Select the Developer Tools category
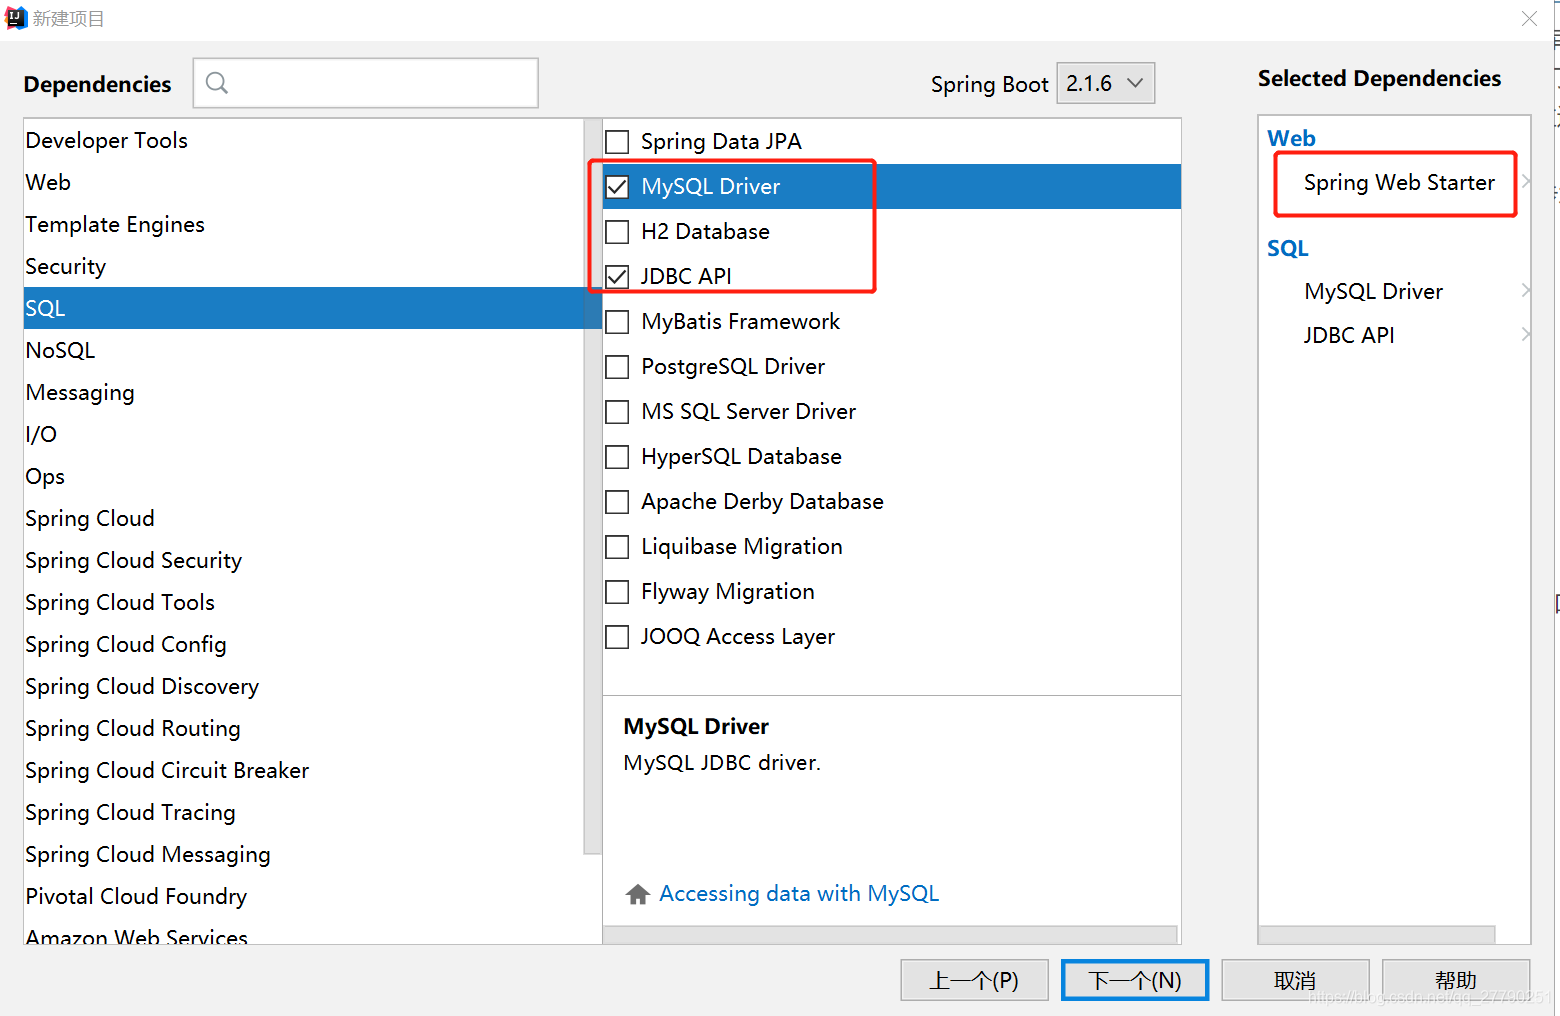 click(x=304, y=140)
